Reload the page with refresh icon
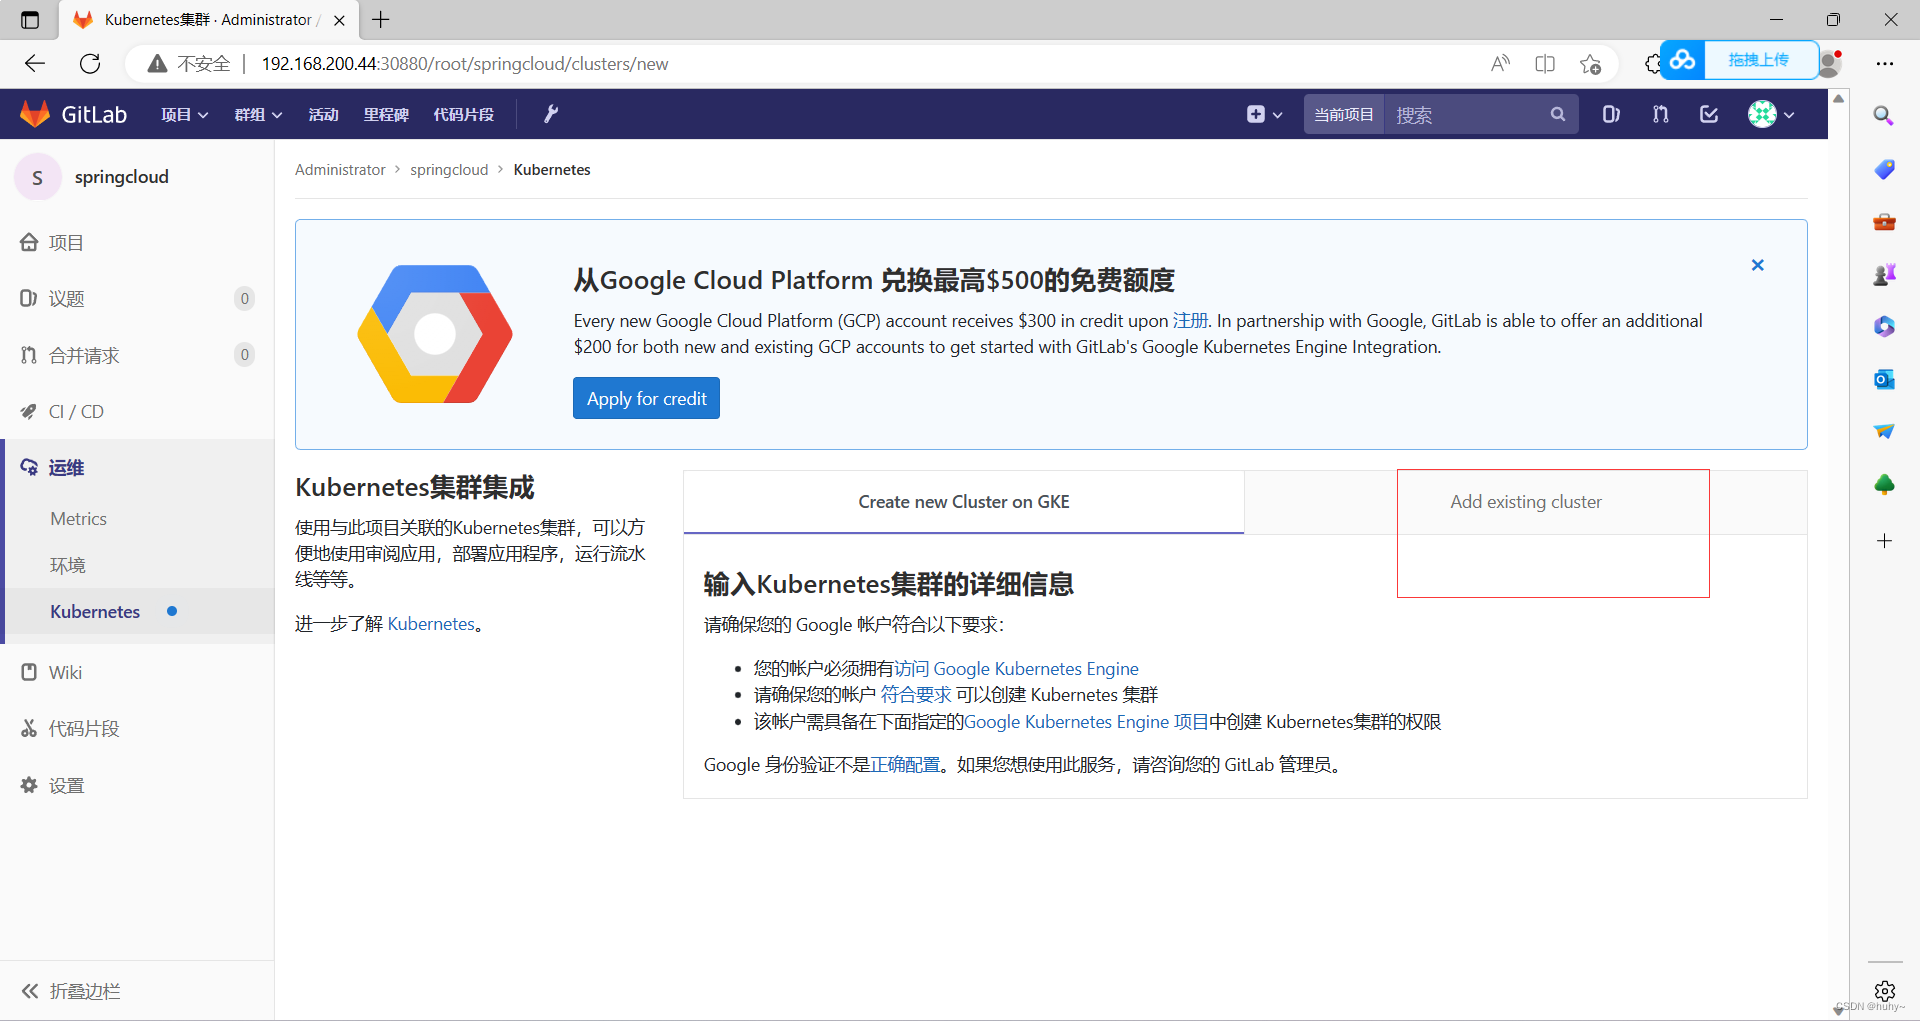Viewport: 1920px width, 1021px height. [90, 64]
